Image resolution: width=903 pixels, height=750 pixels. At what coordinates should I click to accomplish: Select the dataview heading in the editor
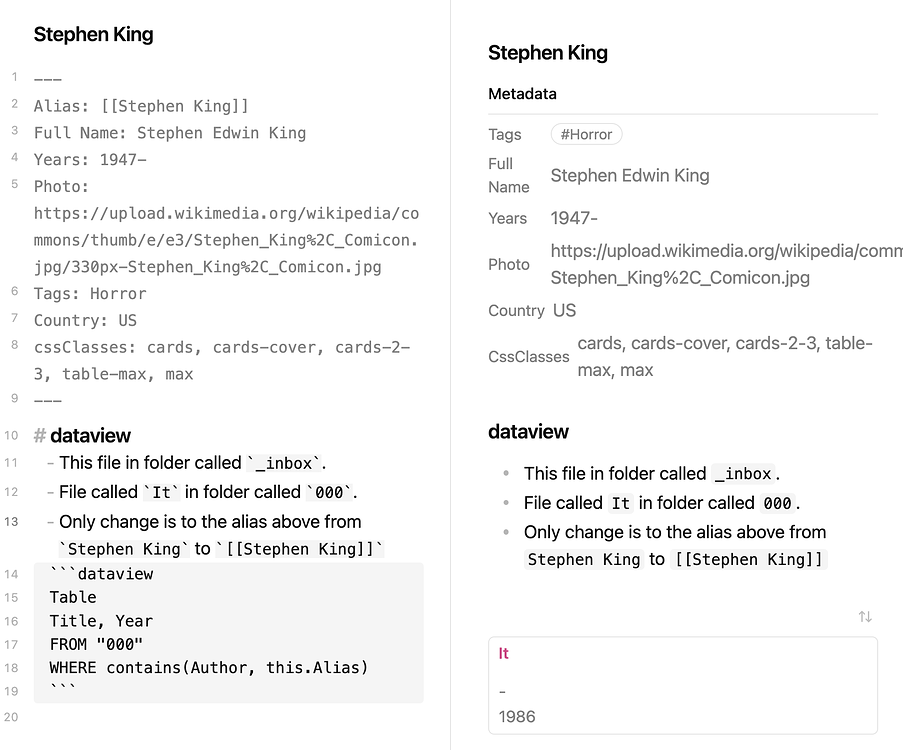[90, 435]
